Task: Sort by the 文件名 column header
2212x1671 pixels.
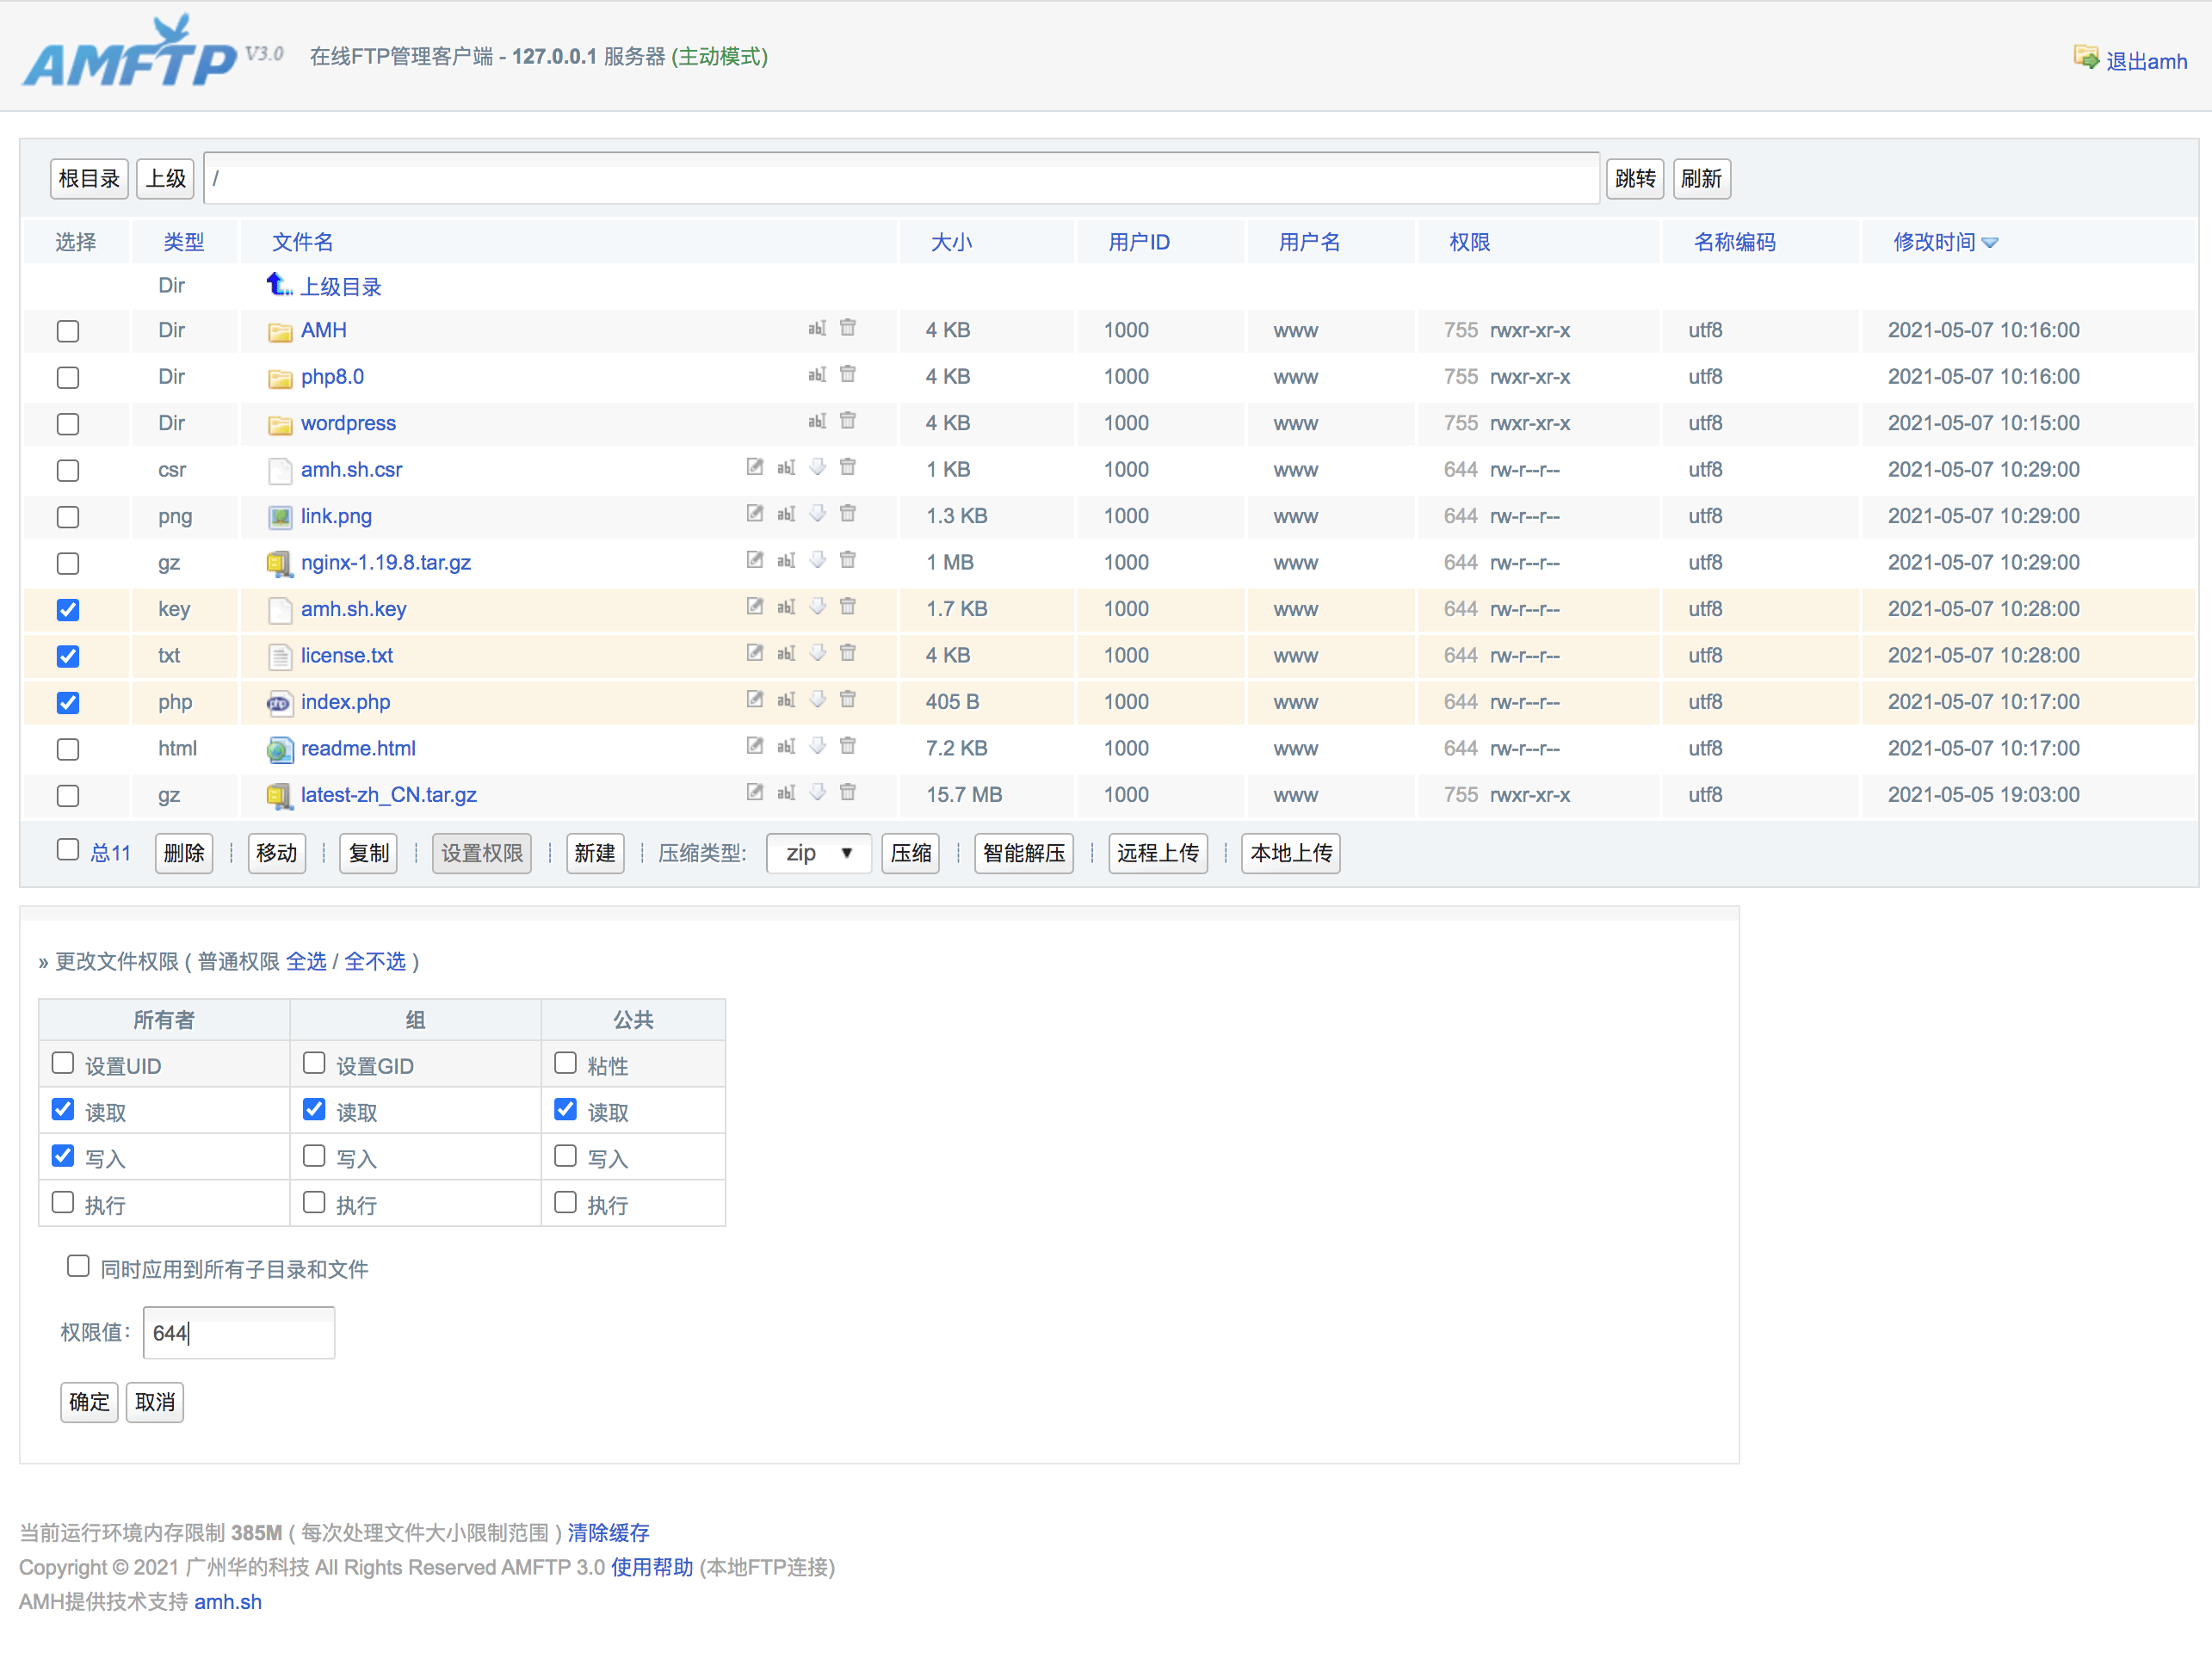Action: coord(302,242)
